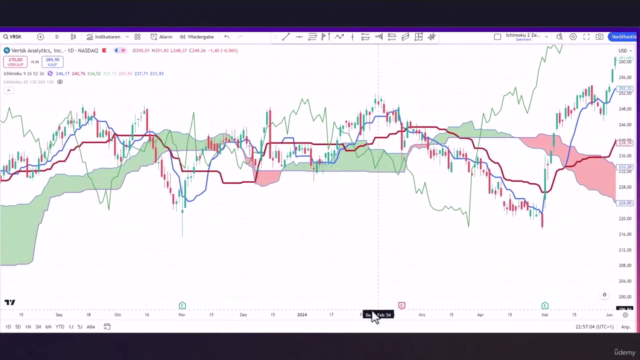Create an alert with the Alarm button
This screenshot has height=360, width=640.
161,37
